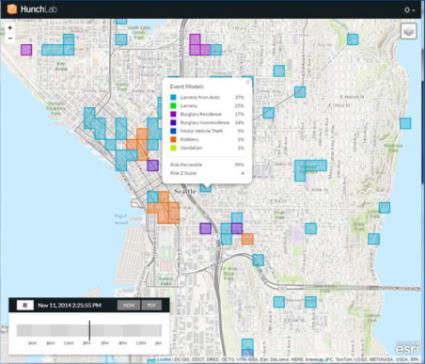Click the Nov 11, 2014 timestamp text
425x364 pixels.
click(70, 305)
